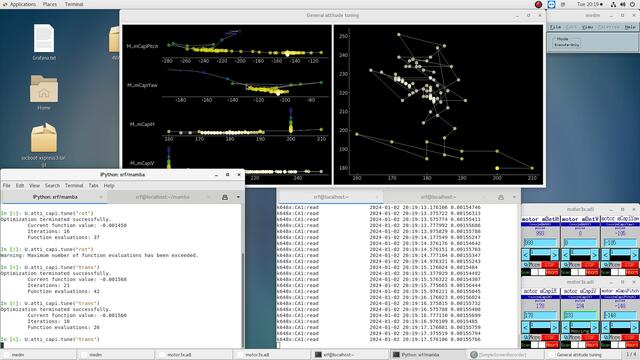This screenshot has width=640, height=360.
Task: Tweak mCapiV motor backward with '<' button
Action: pyautogui.click(x=566, y=327)
